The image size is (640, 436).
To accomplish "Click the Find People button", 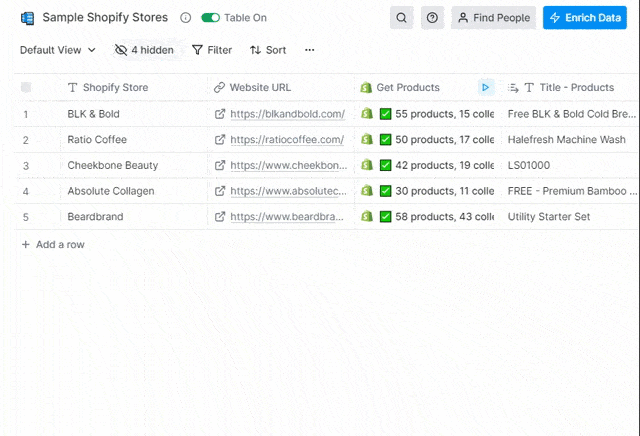I will 493,18.
